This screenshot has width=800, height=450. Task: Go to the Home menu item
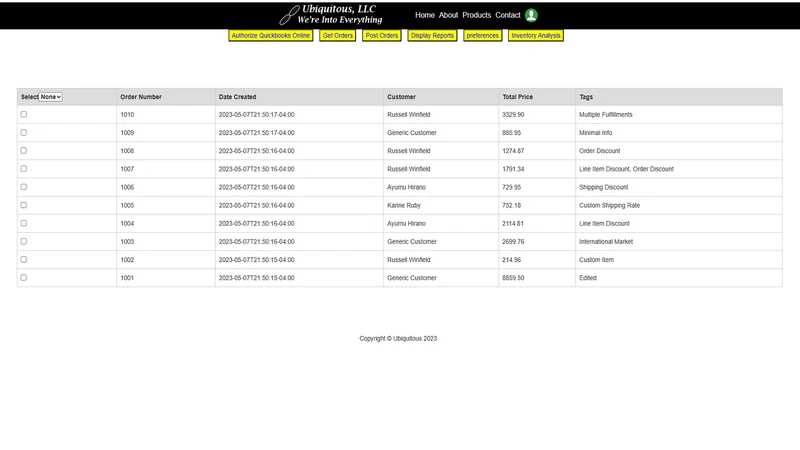[424, 15]
